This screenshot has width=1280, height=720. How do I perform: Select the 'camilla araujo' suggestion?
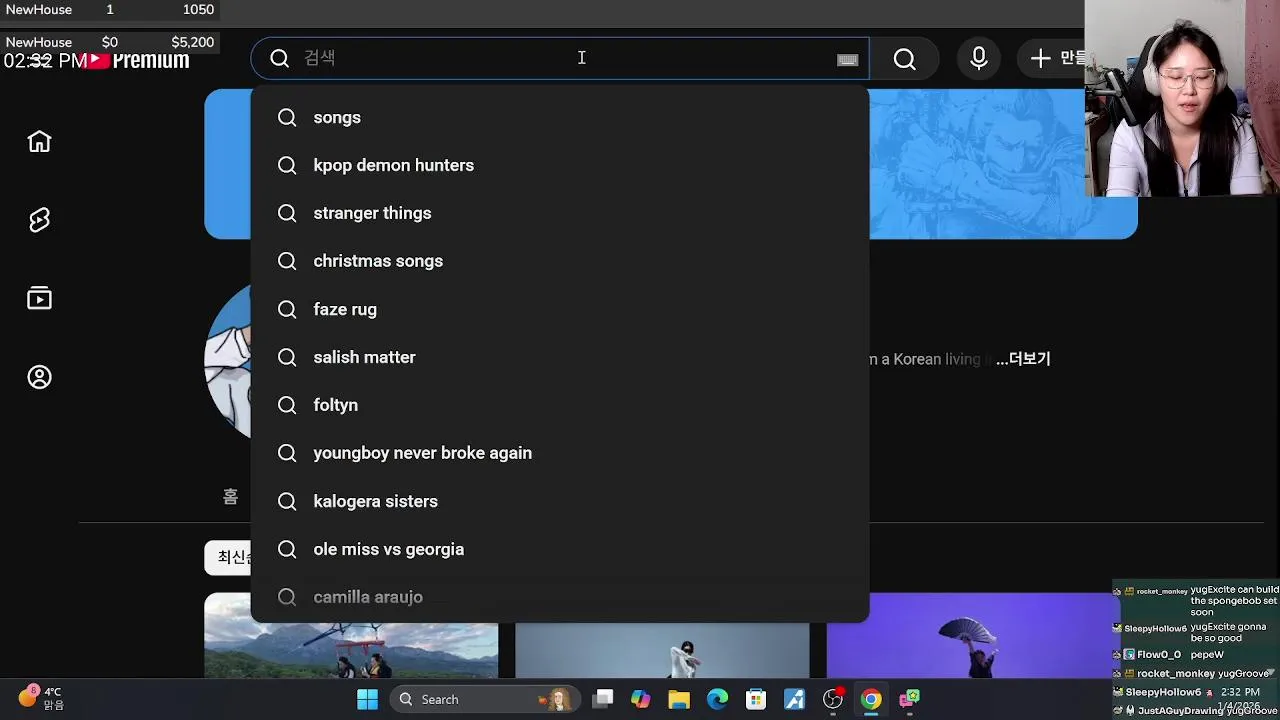(560, 597)
